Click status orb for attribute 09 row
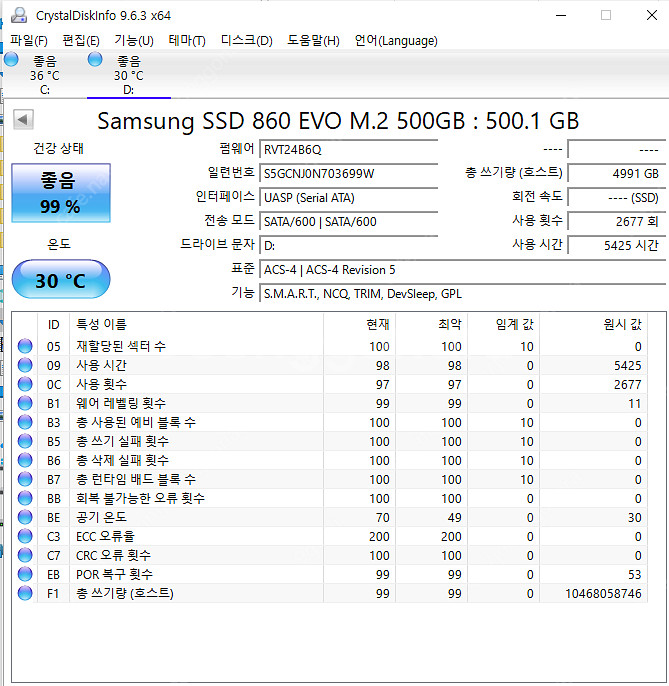Viewport: 669px width, 686px height. click(25, 365)
